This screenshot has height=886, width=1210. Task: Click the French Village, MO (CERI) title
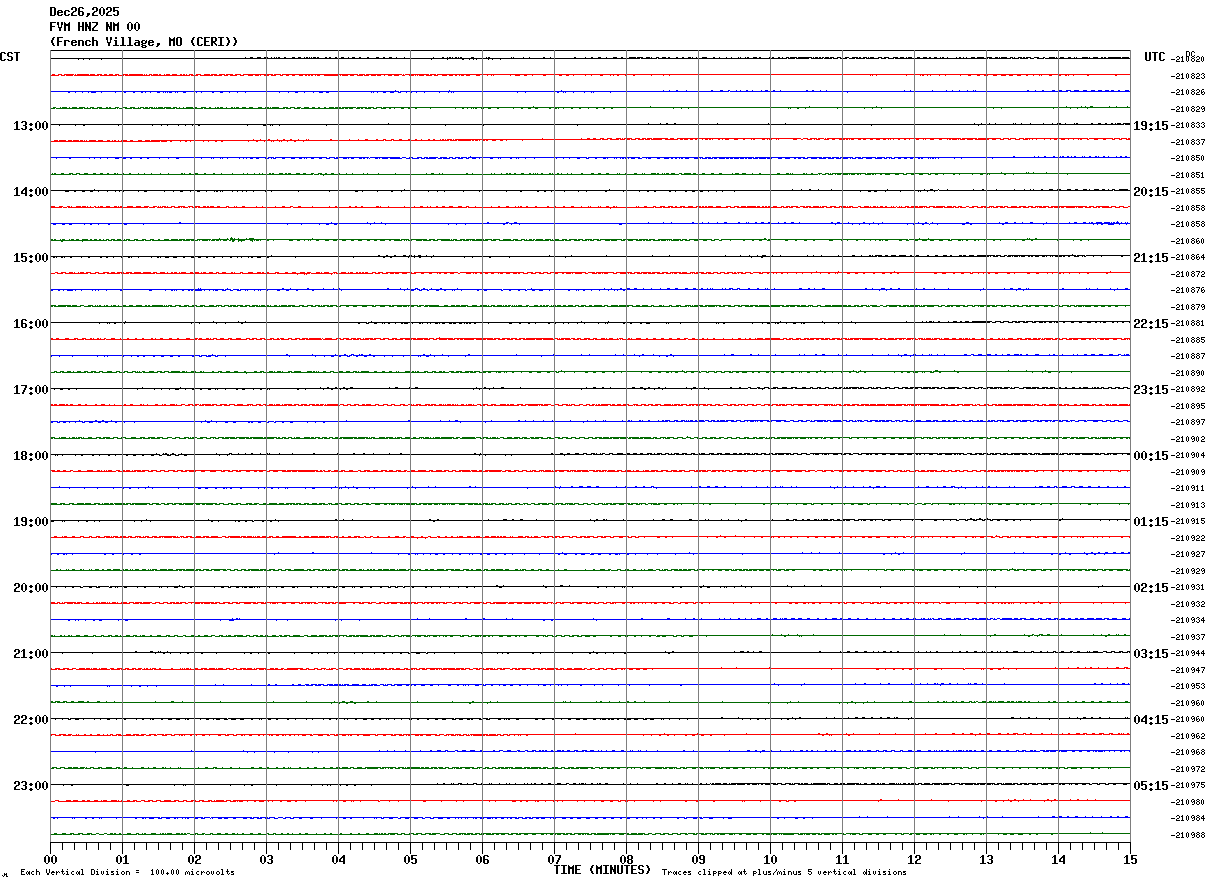coord(144,42)
